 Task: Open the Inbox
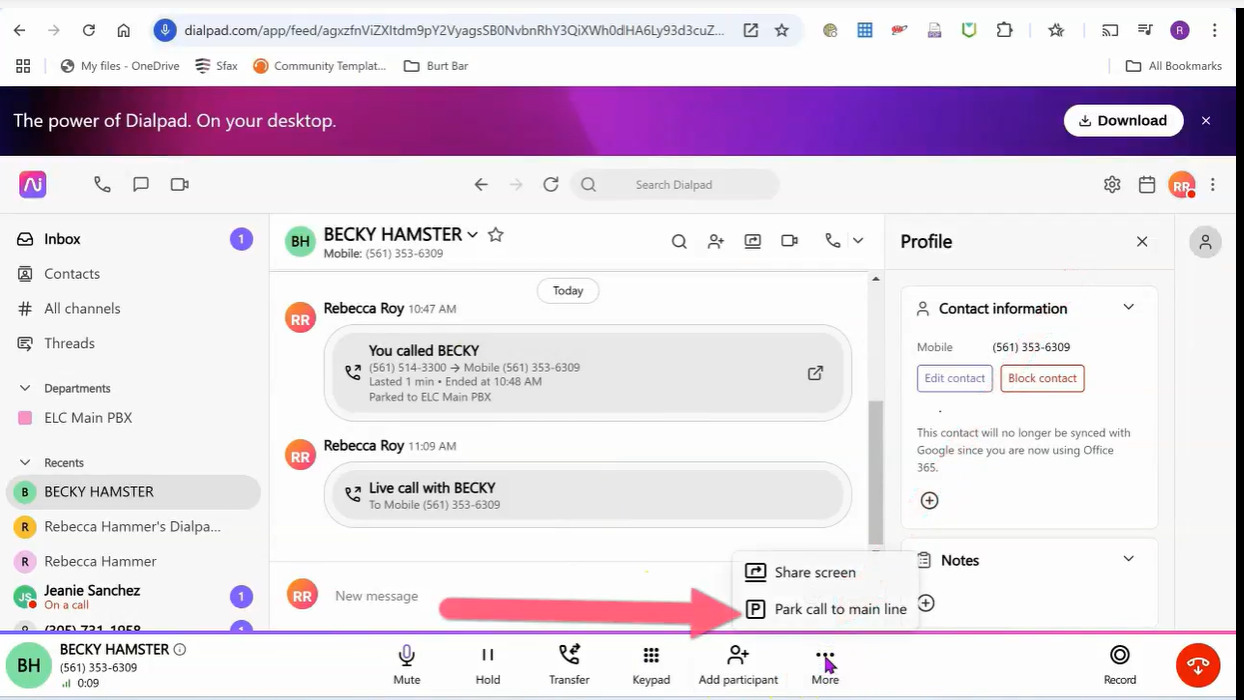click(x=133, y=239)
